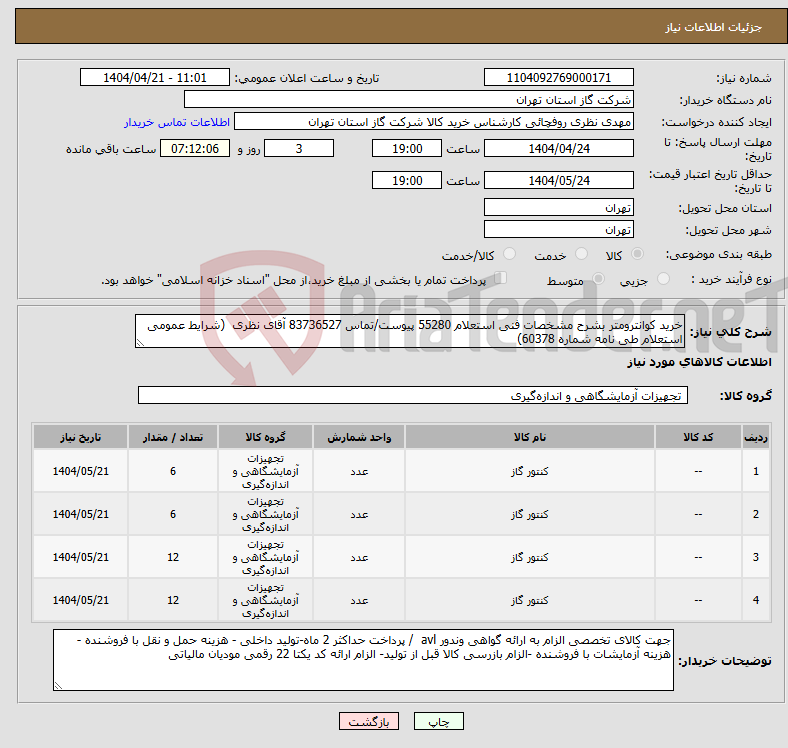Image resolution: width=788 pixels, height=748 pixels.
Task: Click the resize handle of the توضیحات خریدار box
Action: pyautogui.click(x=58, y=685)
